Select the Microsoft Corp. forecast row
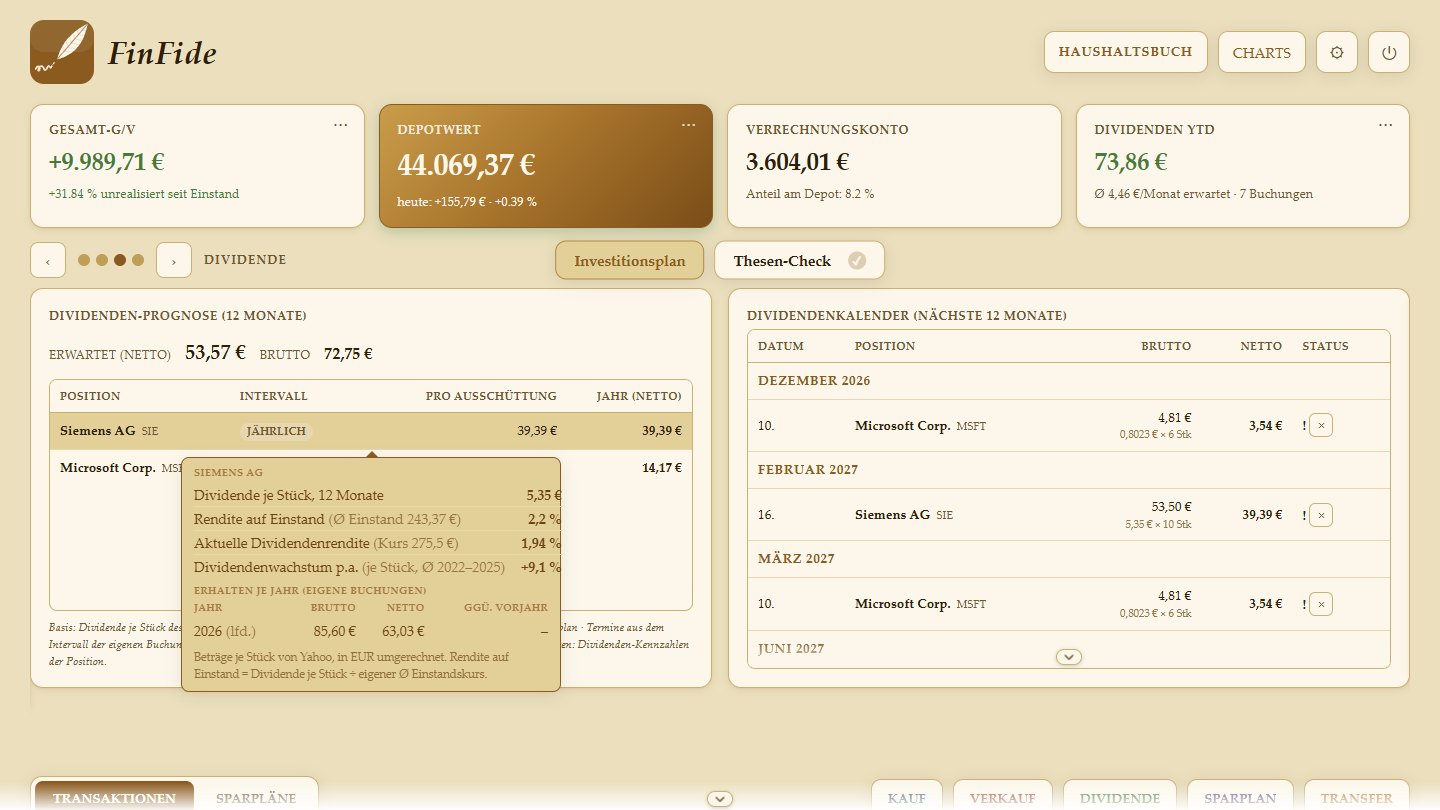Viewport: 1440px width, 810px height. click(371, 467)
